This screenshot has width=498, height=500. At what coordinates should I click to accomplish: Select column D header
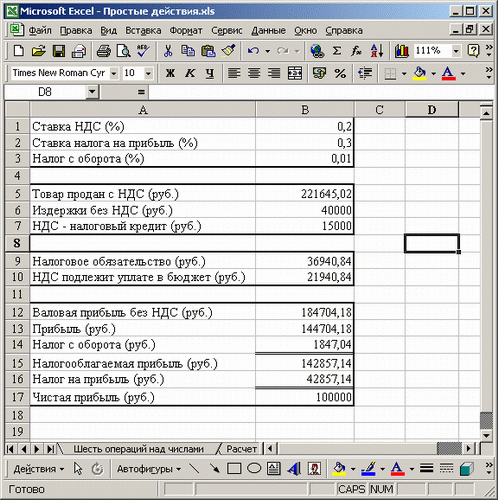432,110
